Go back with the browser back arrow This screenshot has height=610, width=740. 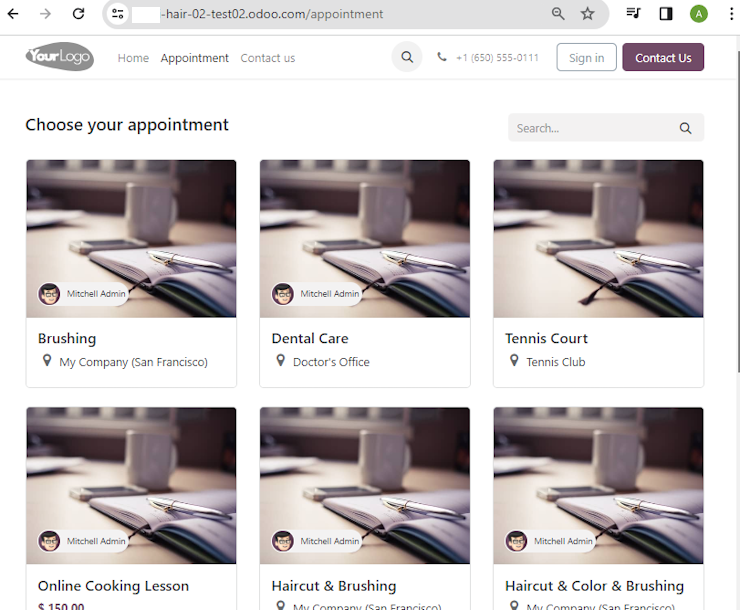point(13,14)
